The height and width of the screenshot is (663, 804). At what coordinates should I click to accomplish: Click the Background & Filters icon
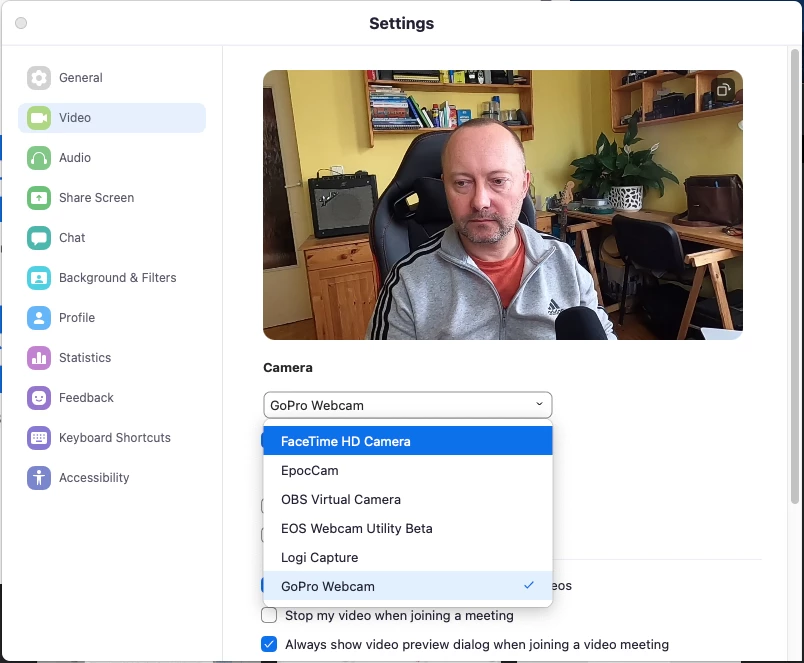coord(39,278)
